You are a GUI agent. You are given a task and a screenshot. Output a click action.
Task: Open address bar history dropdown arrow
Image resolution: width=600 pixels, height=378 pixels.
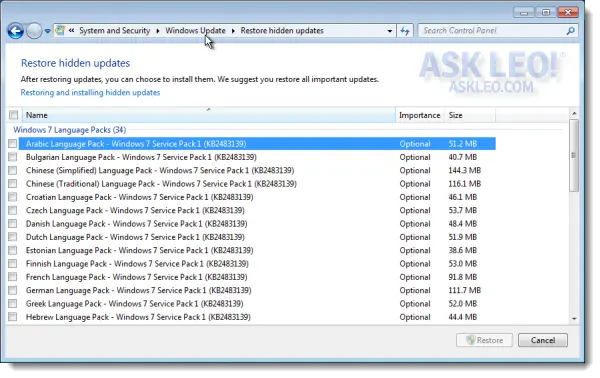tap(390, 31)
